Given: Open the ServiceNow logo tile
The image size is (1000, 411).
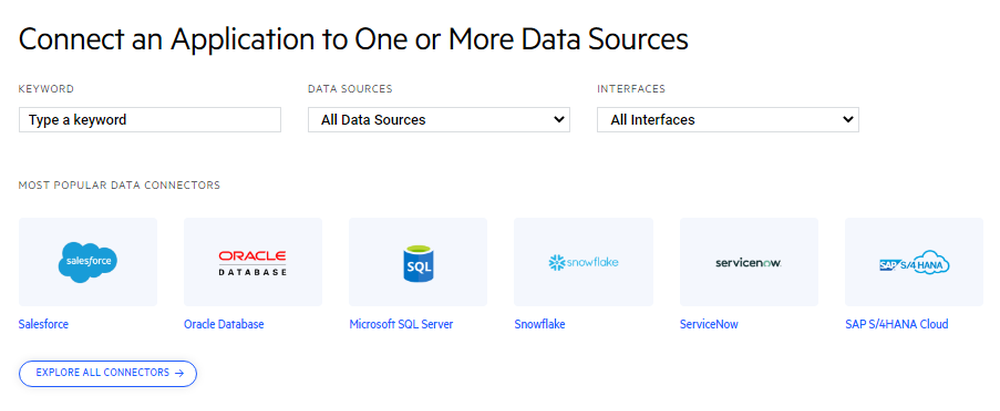Looking at the screenshot, I should pyautogui.click(x=749, y=262).
